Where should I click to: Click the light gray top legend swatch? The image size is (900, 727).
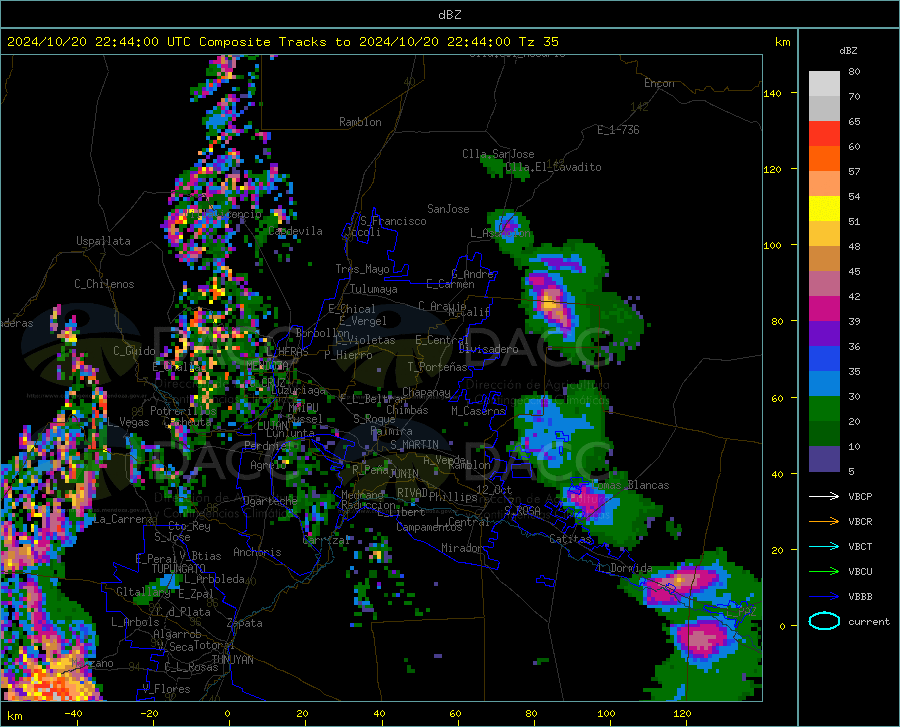(x=824, y=82)
